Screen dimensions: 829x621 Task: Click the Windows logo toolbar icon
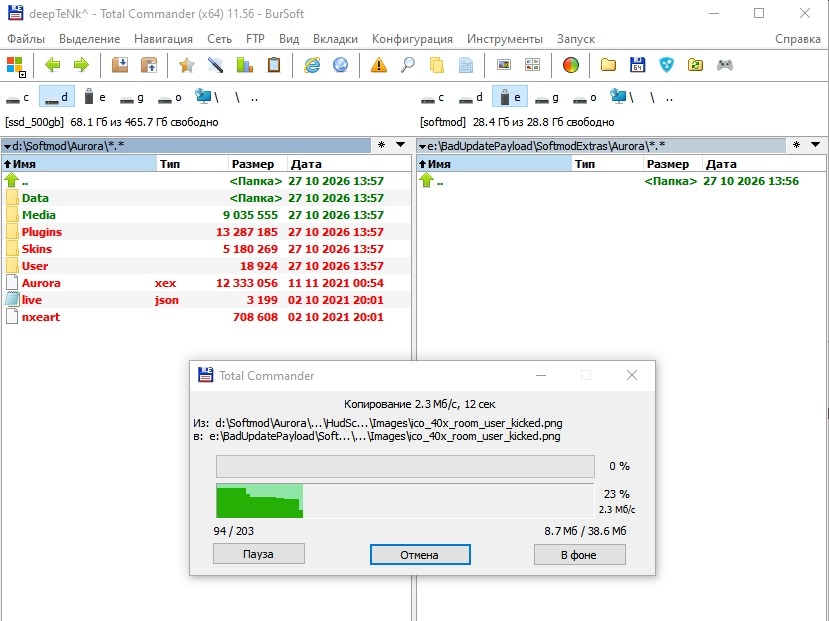pos(15,66)
